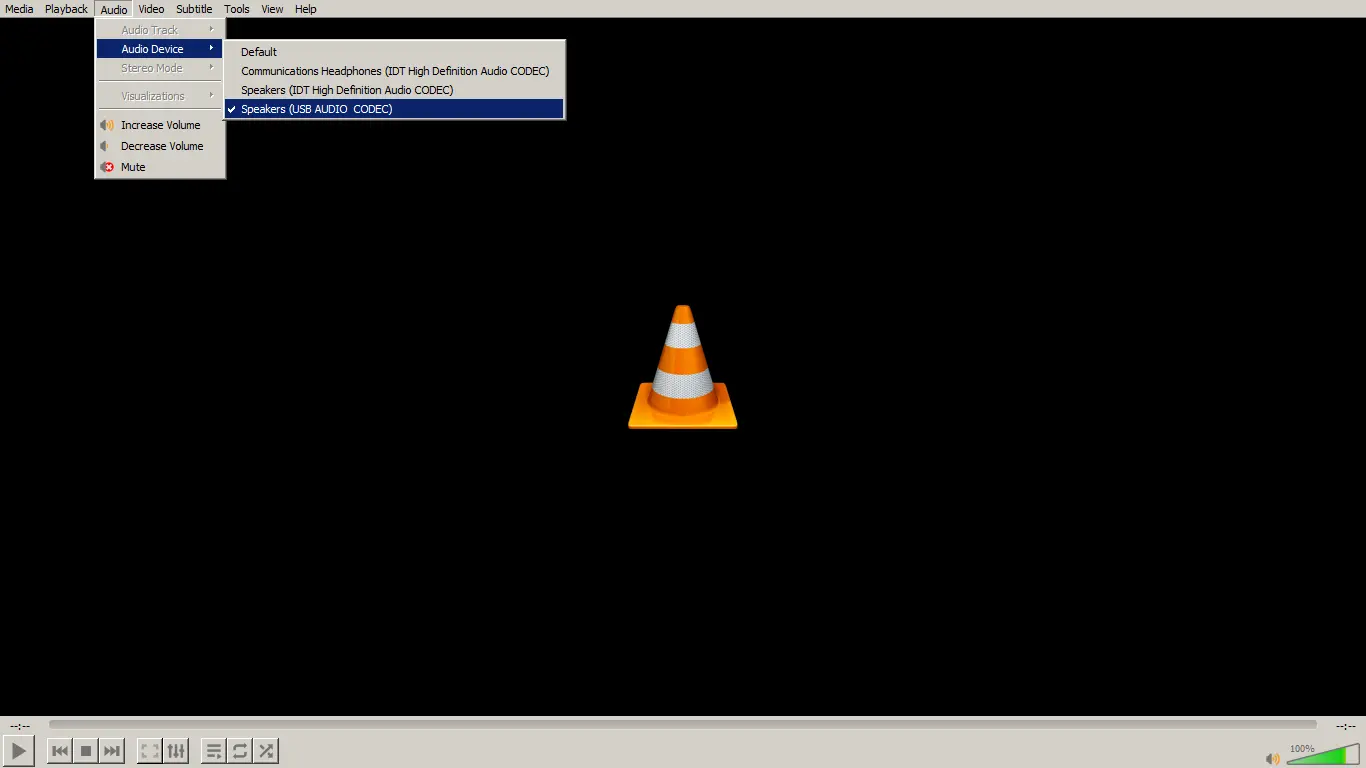Toggle random shuffle playback
The image size is (1366, 768).
pos(266,751)
